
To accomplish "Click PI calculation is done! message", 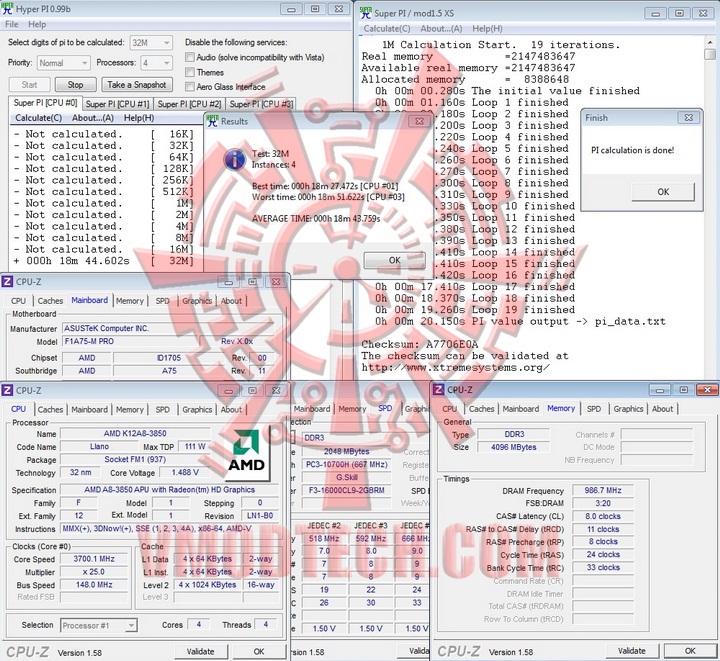I will click(x=633, y=150).
